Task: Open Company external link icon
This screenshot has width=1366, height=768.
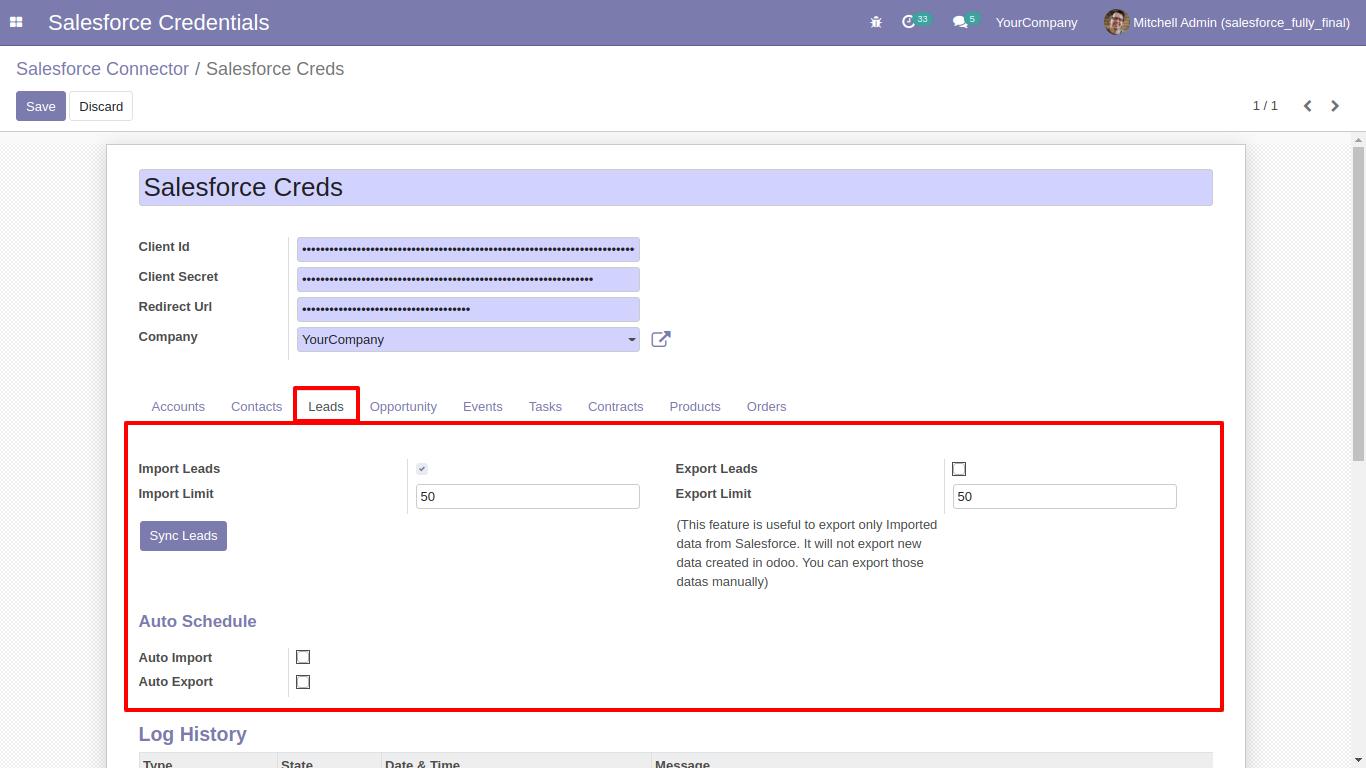Action: click(661, 339)
